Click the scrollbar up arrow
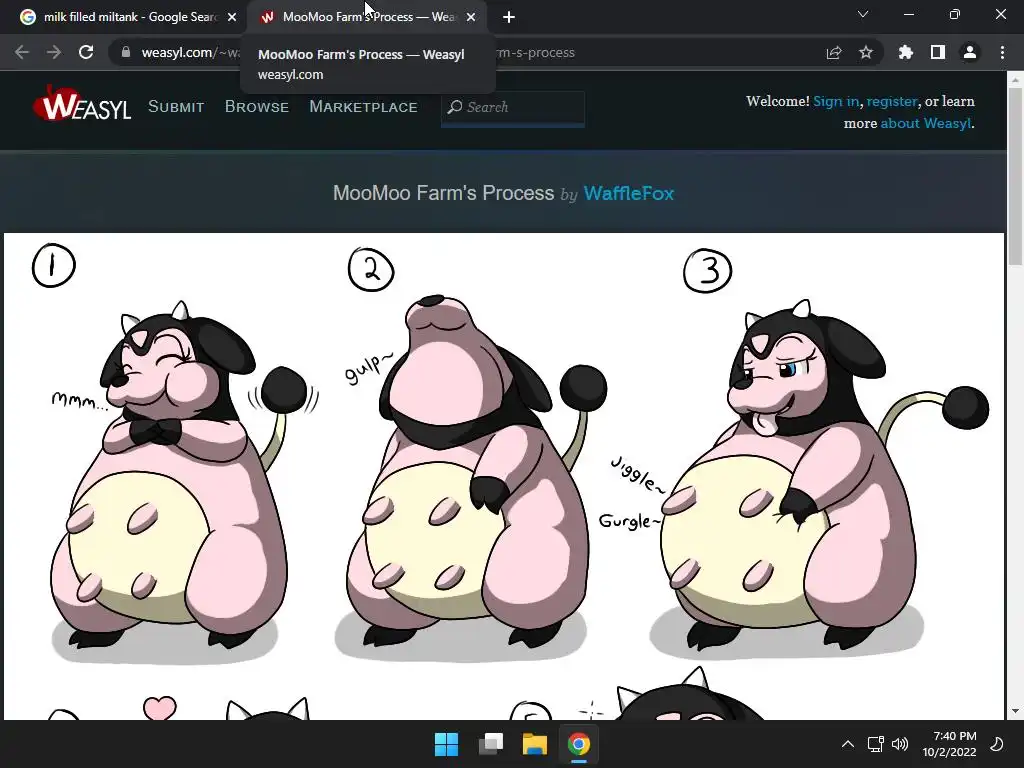 [1015, 80]
